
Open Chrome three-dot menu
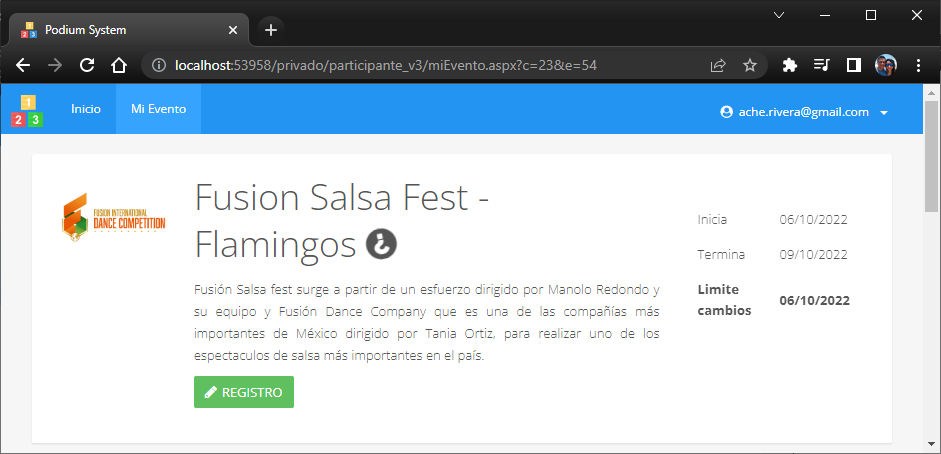tap(918, 65)
